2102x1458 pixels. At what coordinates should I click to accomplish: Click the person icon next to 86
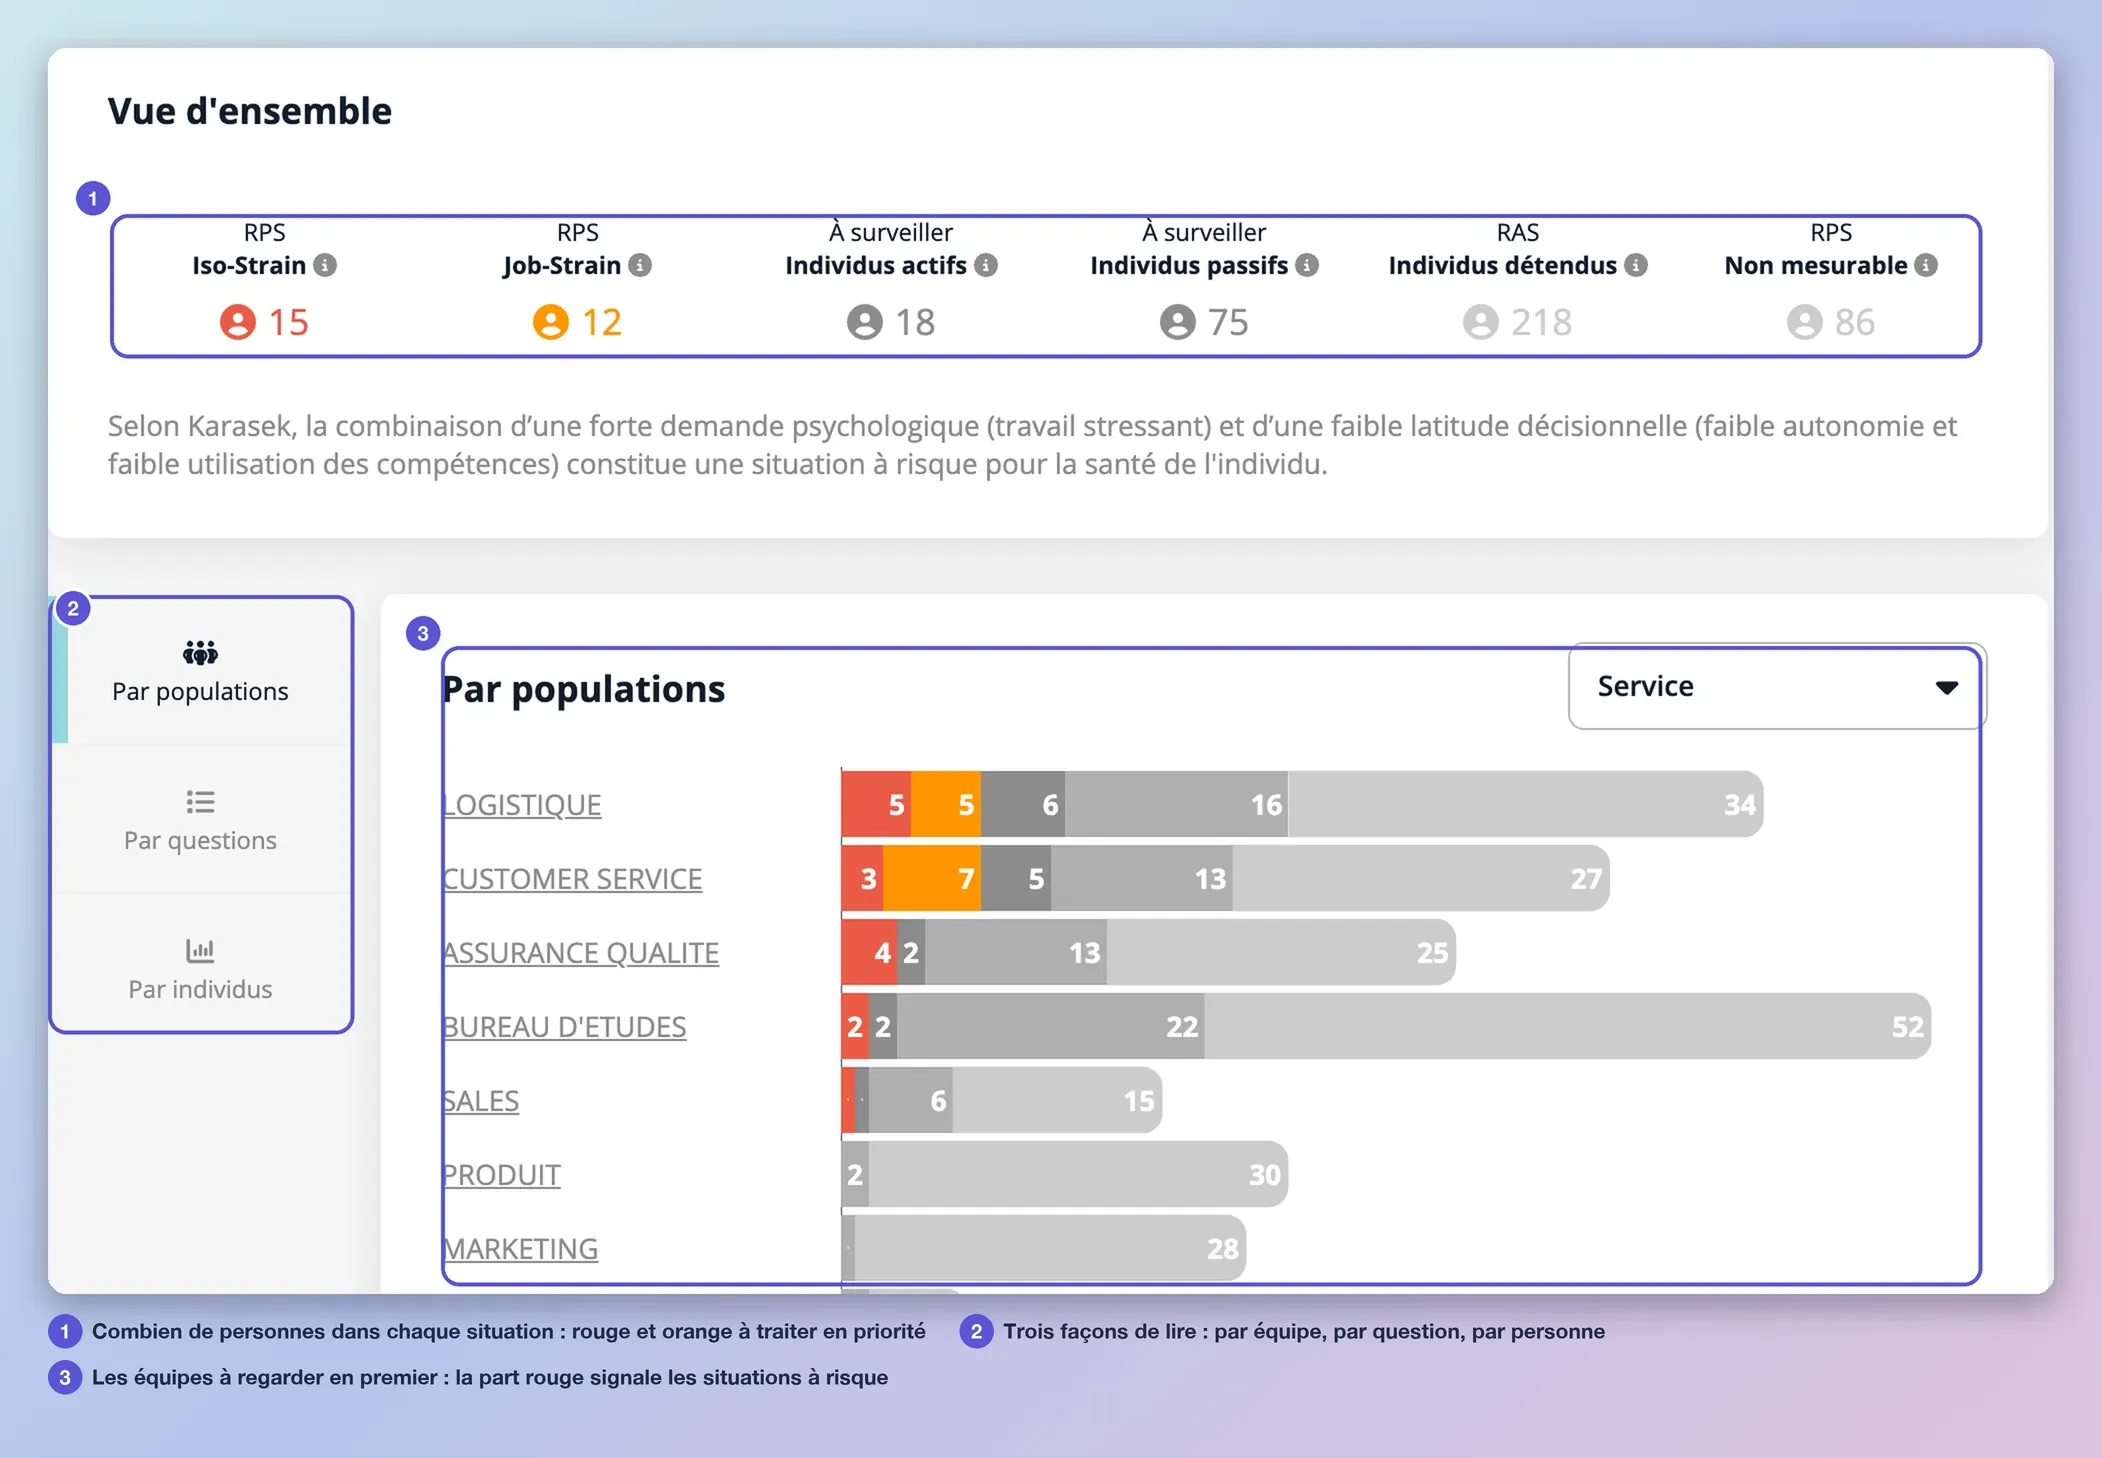point(1805,322)
